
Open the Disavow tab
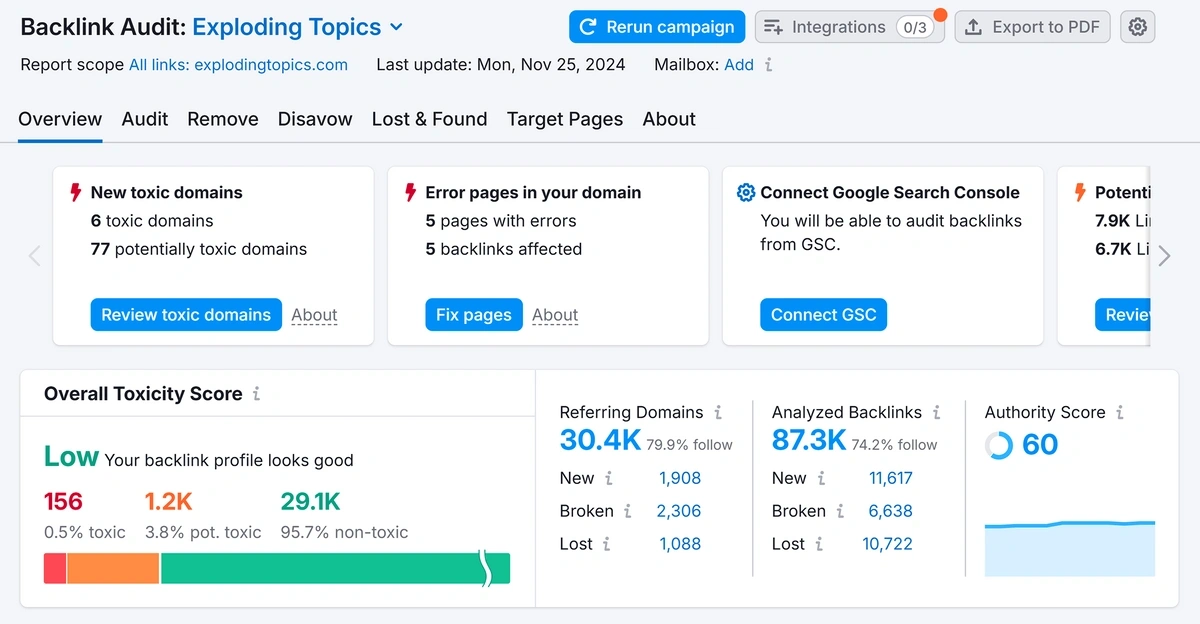[315, 119]
